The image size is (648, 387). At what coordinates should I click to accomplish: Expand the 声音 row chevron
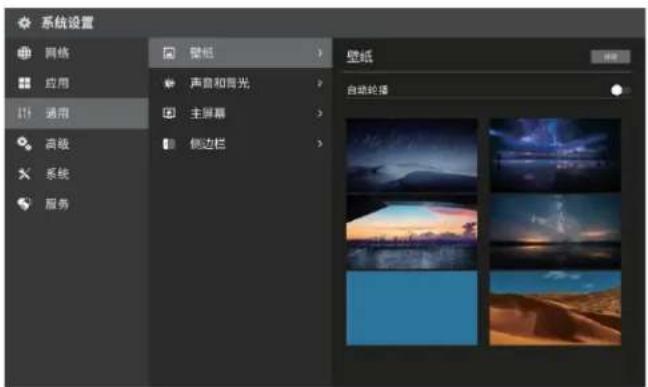coord(319,83)
